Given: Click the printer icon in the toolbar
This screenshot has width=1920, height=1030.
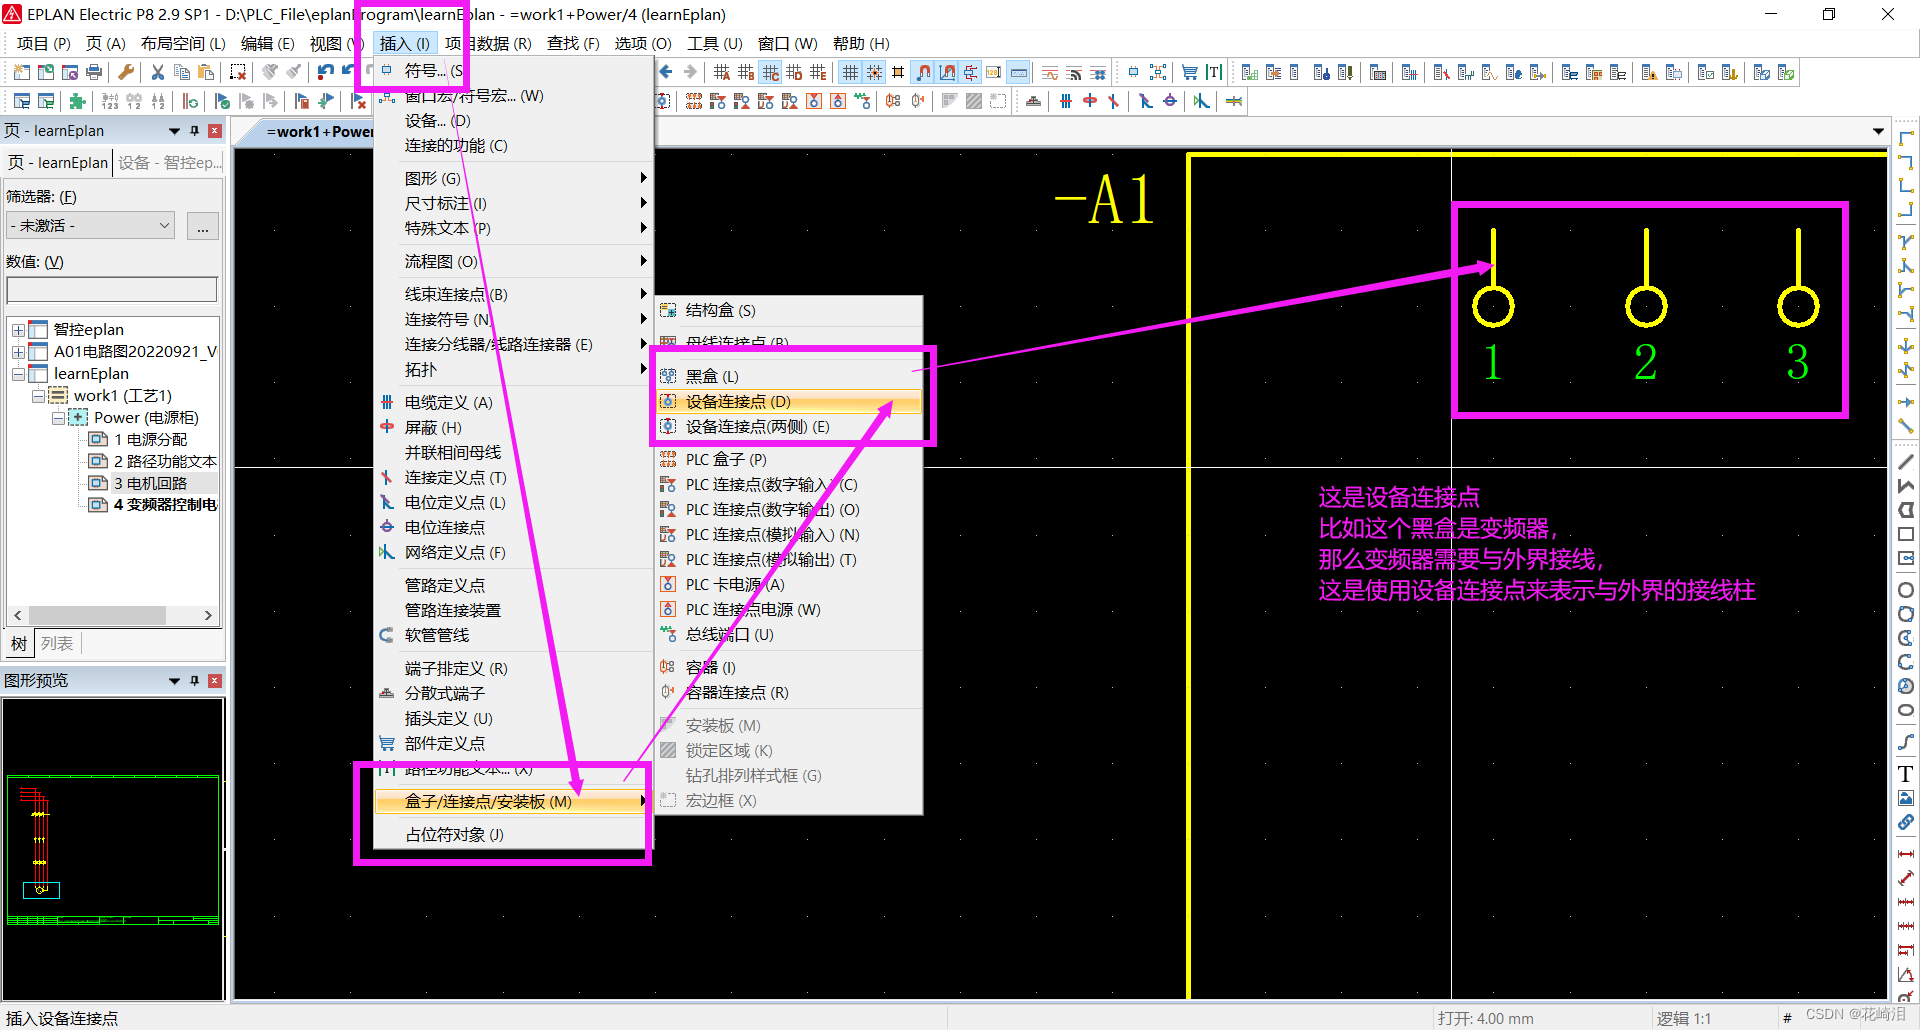Looking at the screenshot, I should (x=93, y=71).
